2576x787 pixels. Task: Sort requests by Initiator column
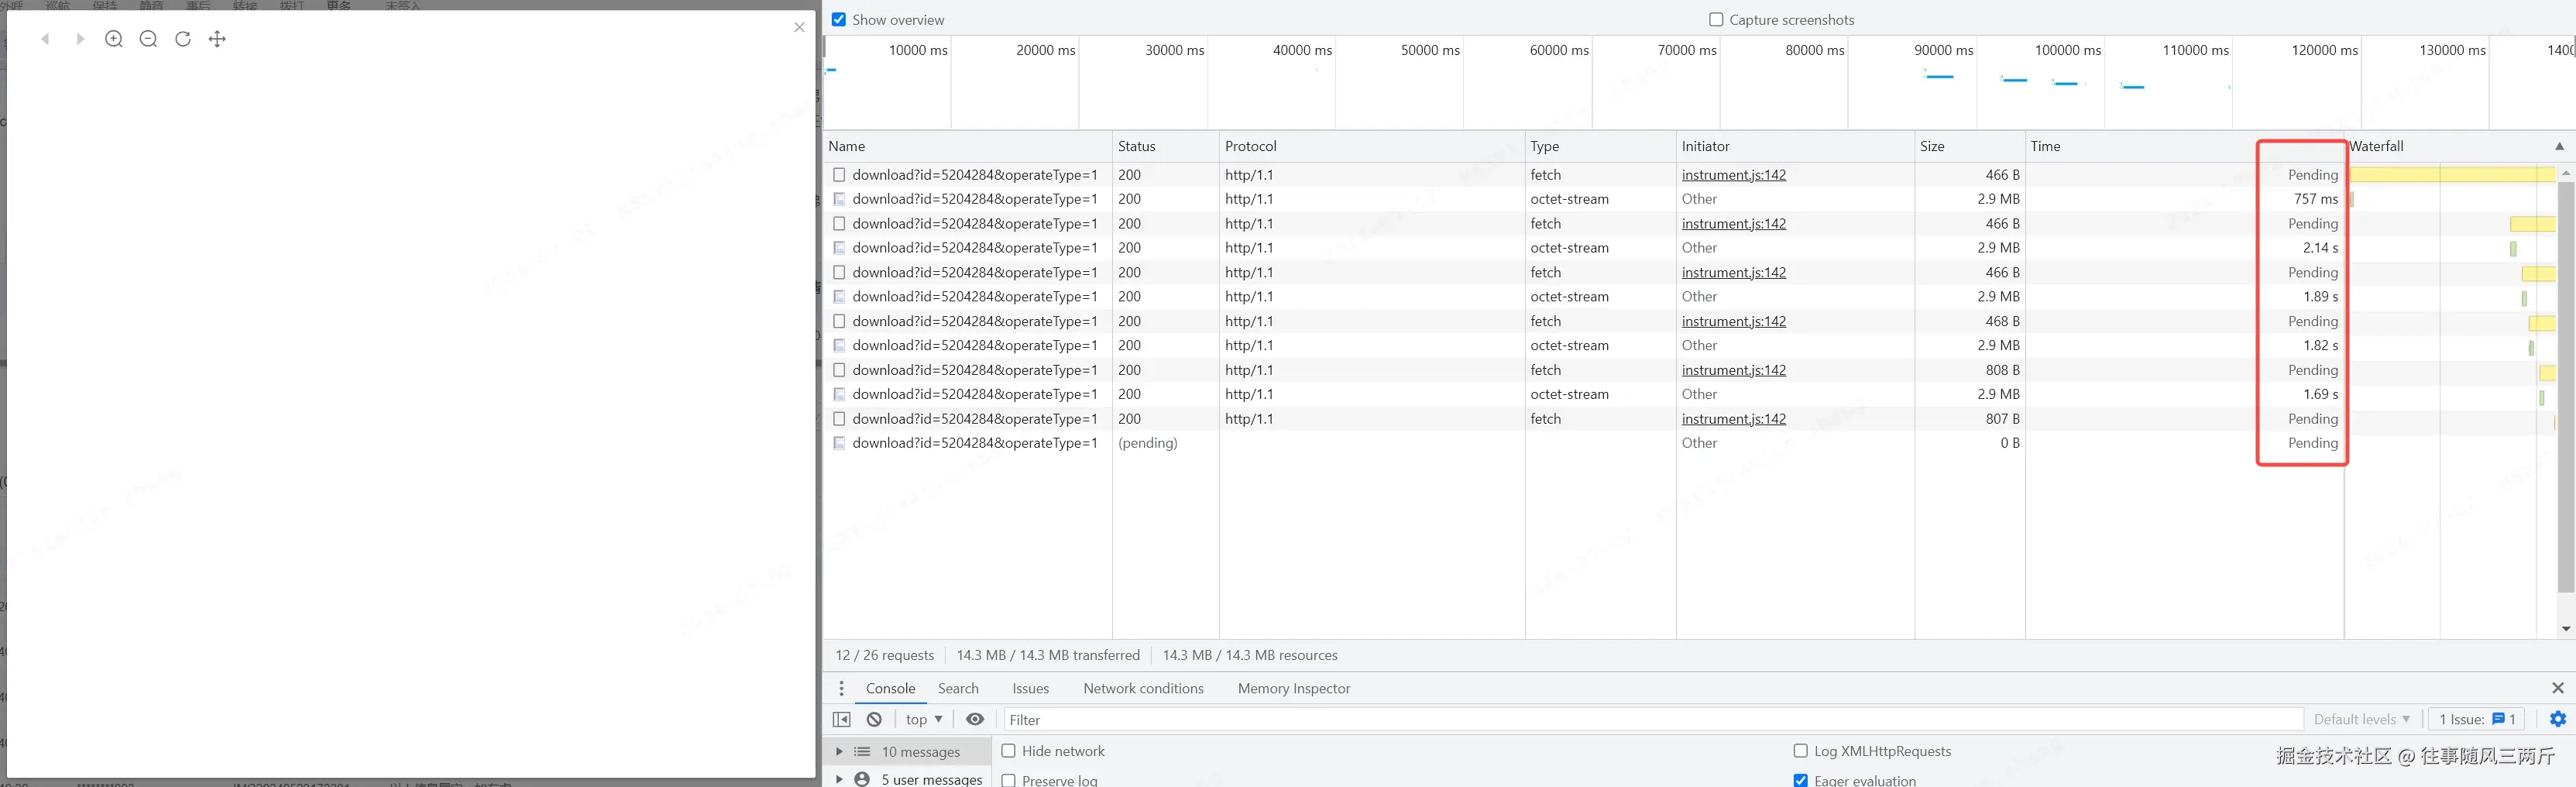click(1796, 146)
